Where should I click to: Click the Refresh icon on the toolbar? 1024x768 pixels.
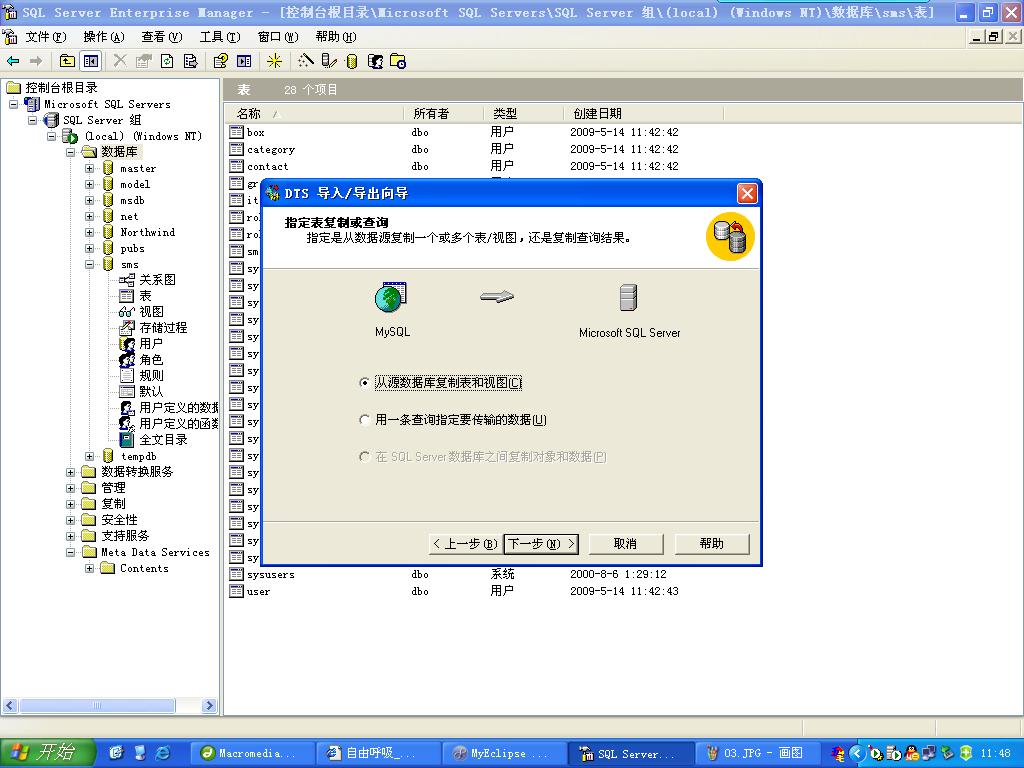pyautogui.click(x=168, y=61)
